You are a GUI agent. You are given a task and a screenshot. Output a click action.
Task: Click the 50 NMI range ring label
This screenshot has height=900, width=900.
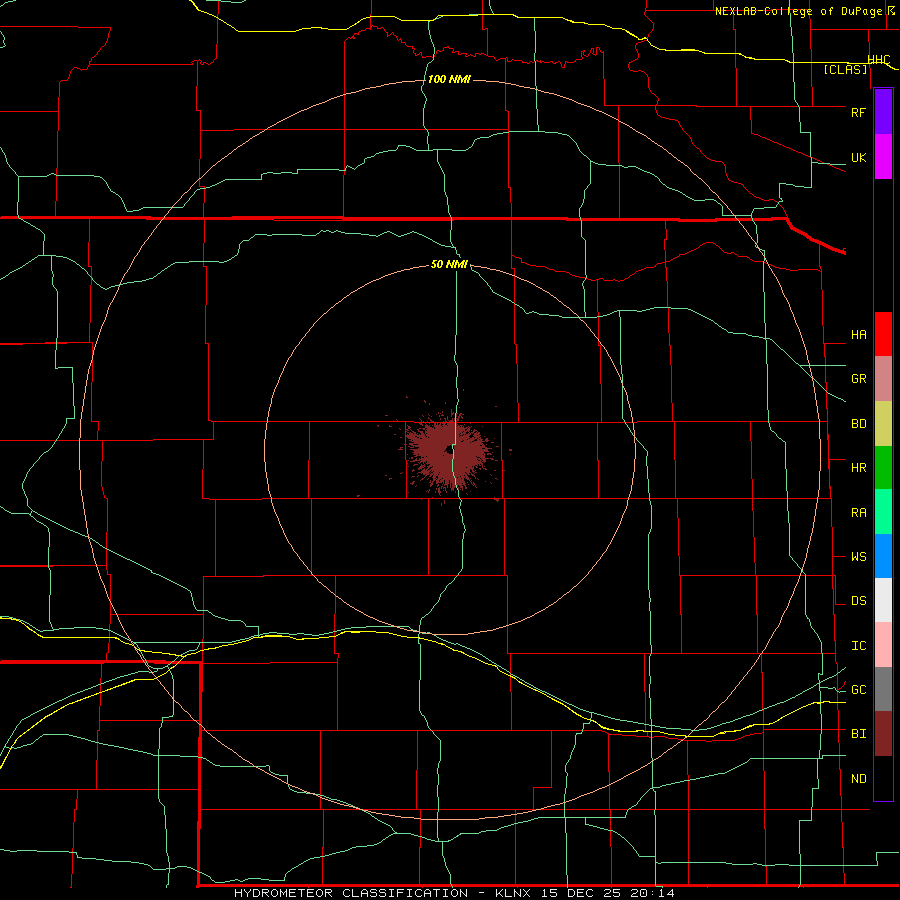[x=449, y=264]
